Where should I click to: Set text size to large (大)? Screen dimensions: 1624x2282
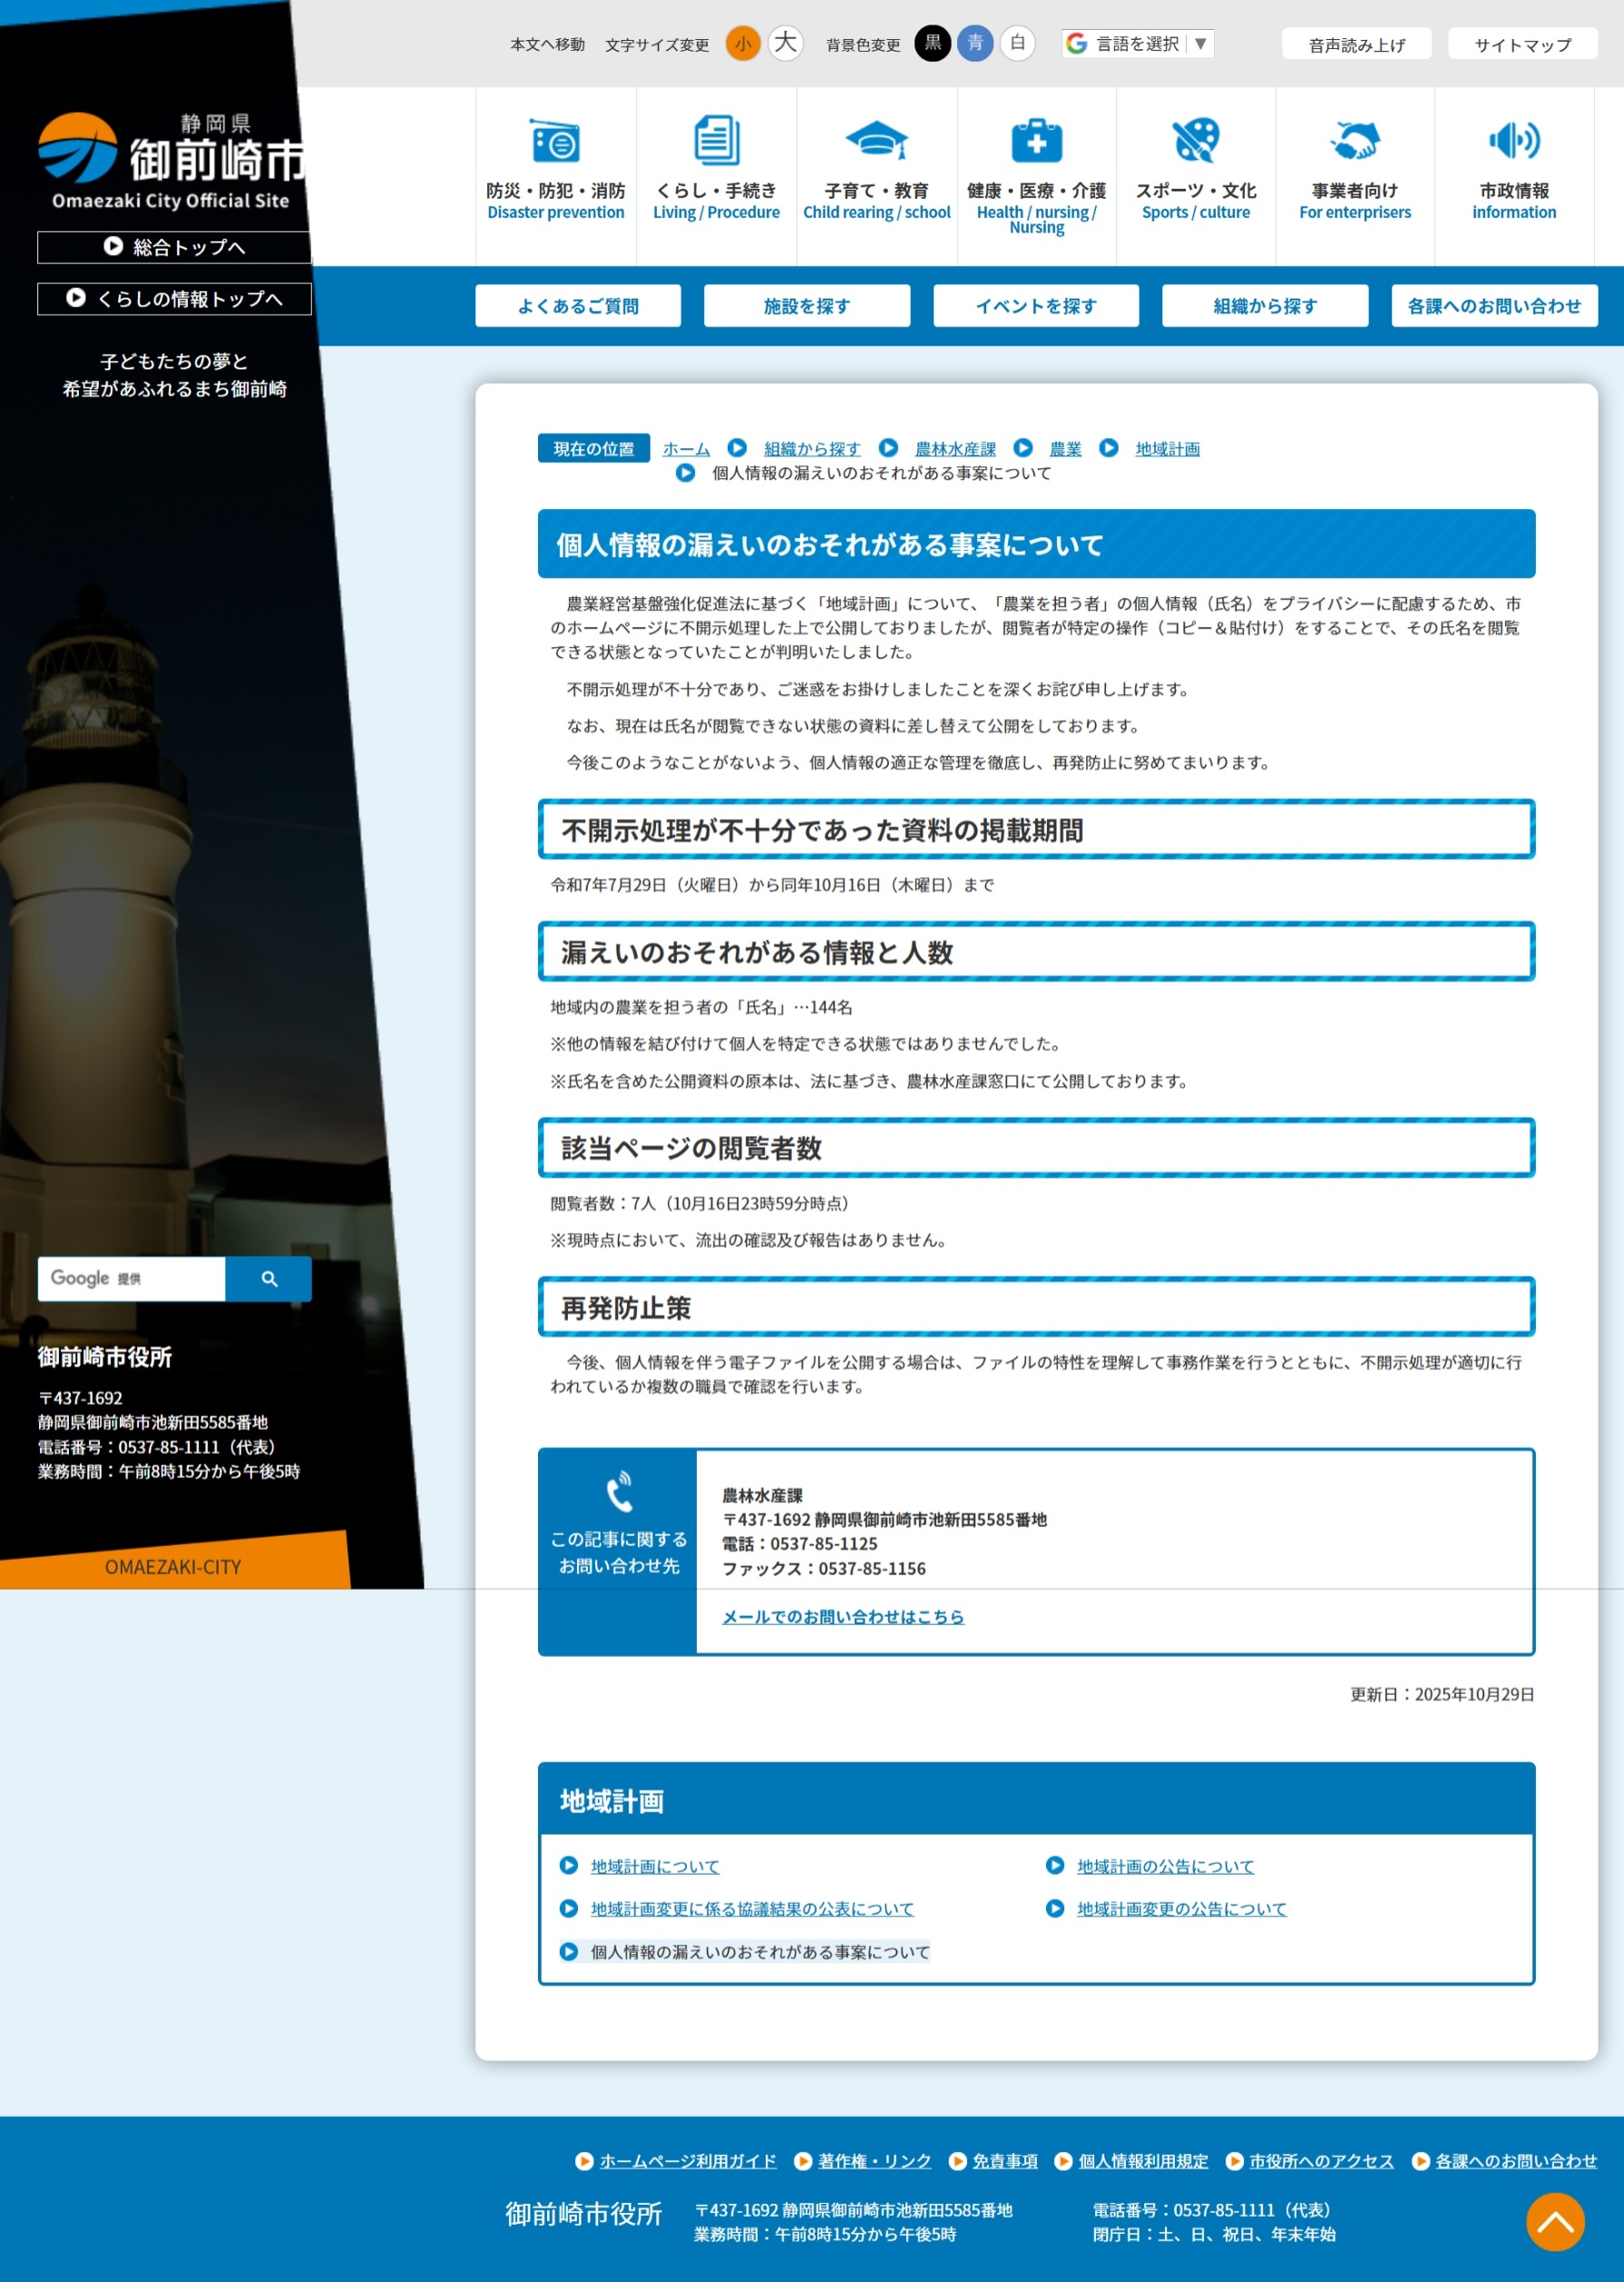point(786,44)
